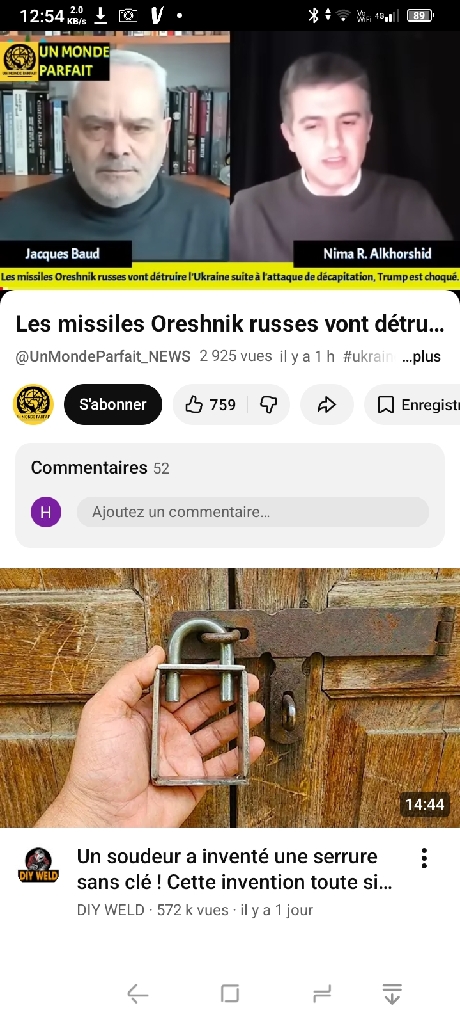This screenshot has width=460, height=1024.
Task: Share the video using arrow icon
Action: click(327, 405)
